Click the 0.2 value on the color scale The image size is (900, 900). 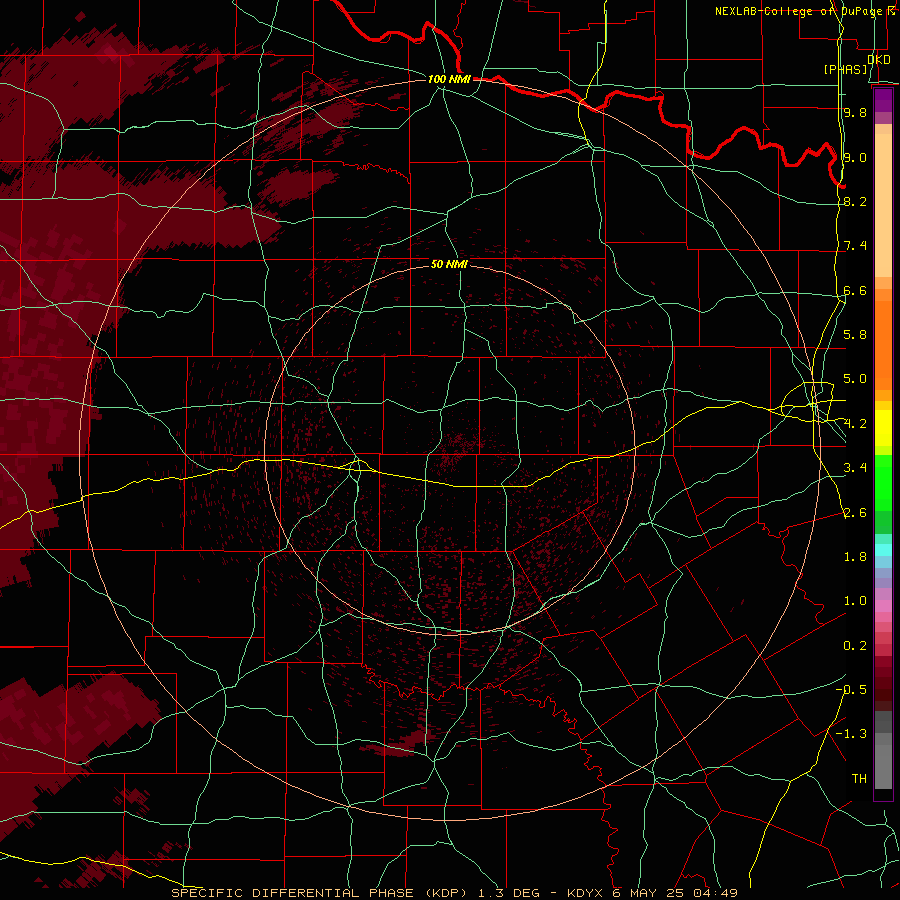855,646
